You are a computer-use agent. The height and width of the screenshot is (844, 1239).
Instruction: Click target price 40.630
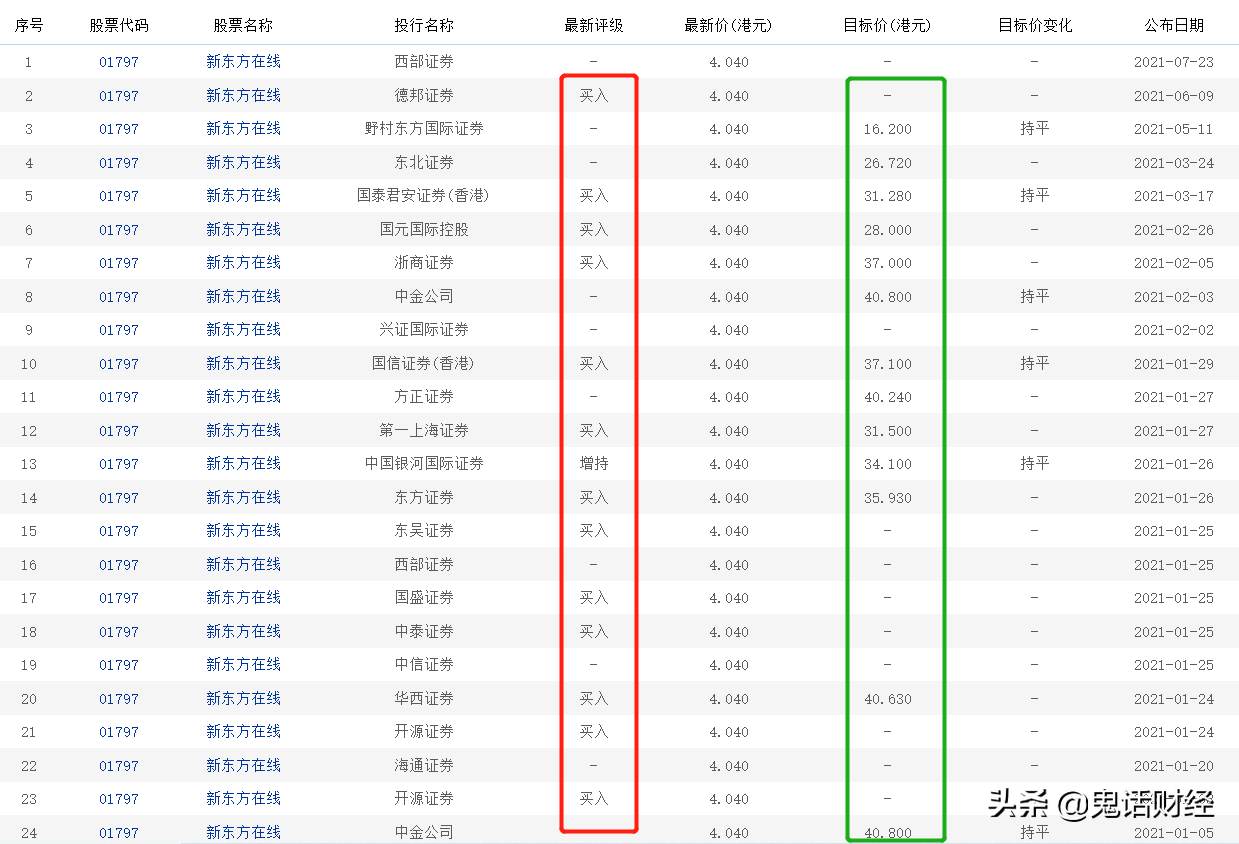(x=887, y=699)
